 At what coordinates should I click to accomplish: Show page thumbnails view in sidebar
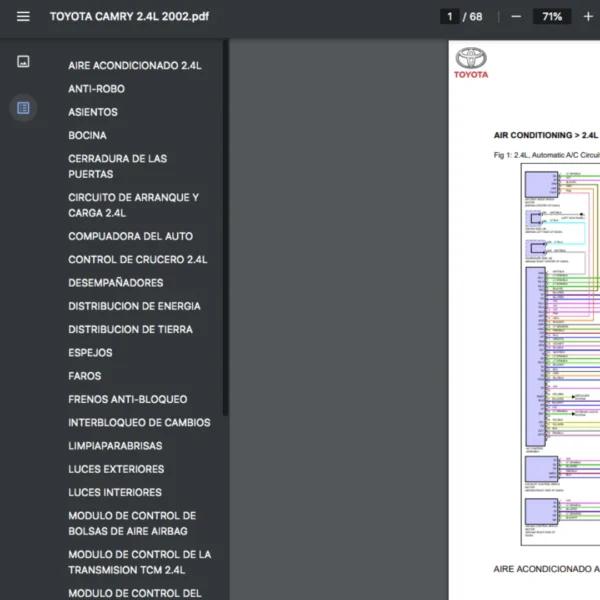point(23,62)
